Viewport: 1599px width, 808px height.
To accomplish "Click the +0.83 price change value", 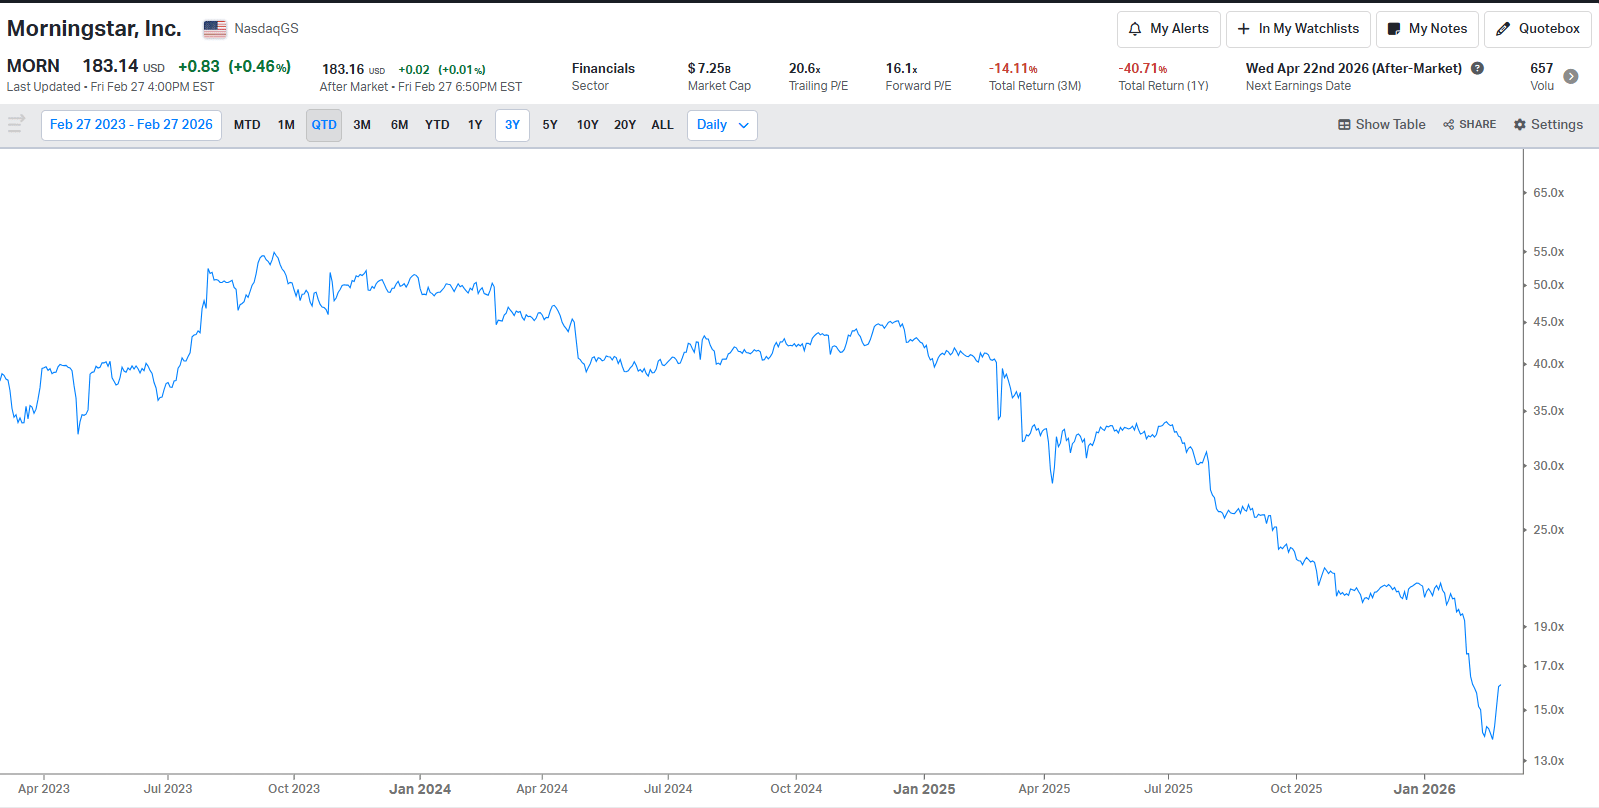I will click(199, 66).
